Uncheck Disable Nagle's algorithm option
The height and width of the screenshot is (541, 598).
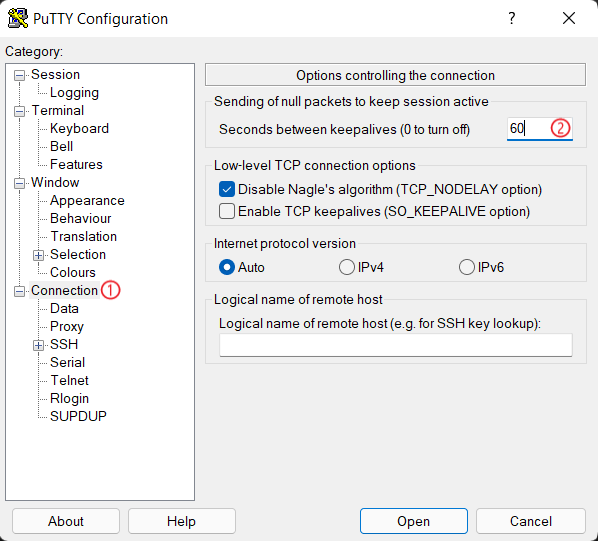tap(227, 189)
